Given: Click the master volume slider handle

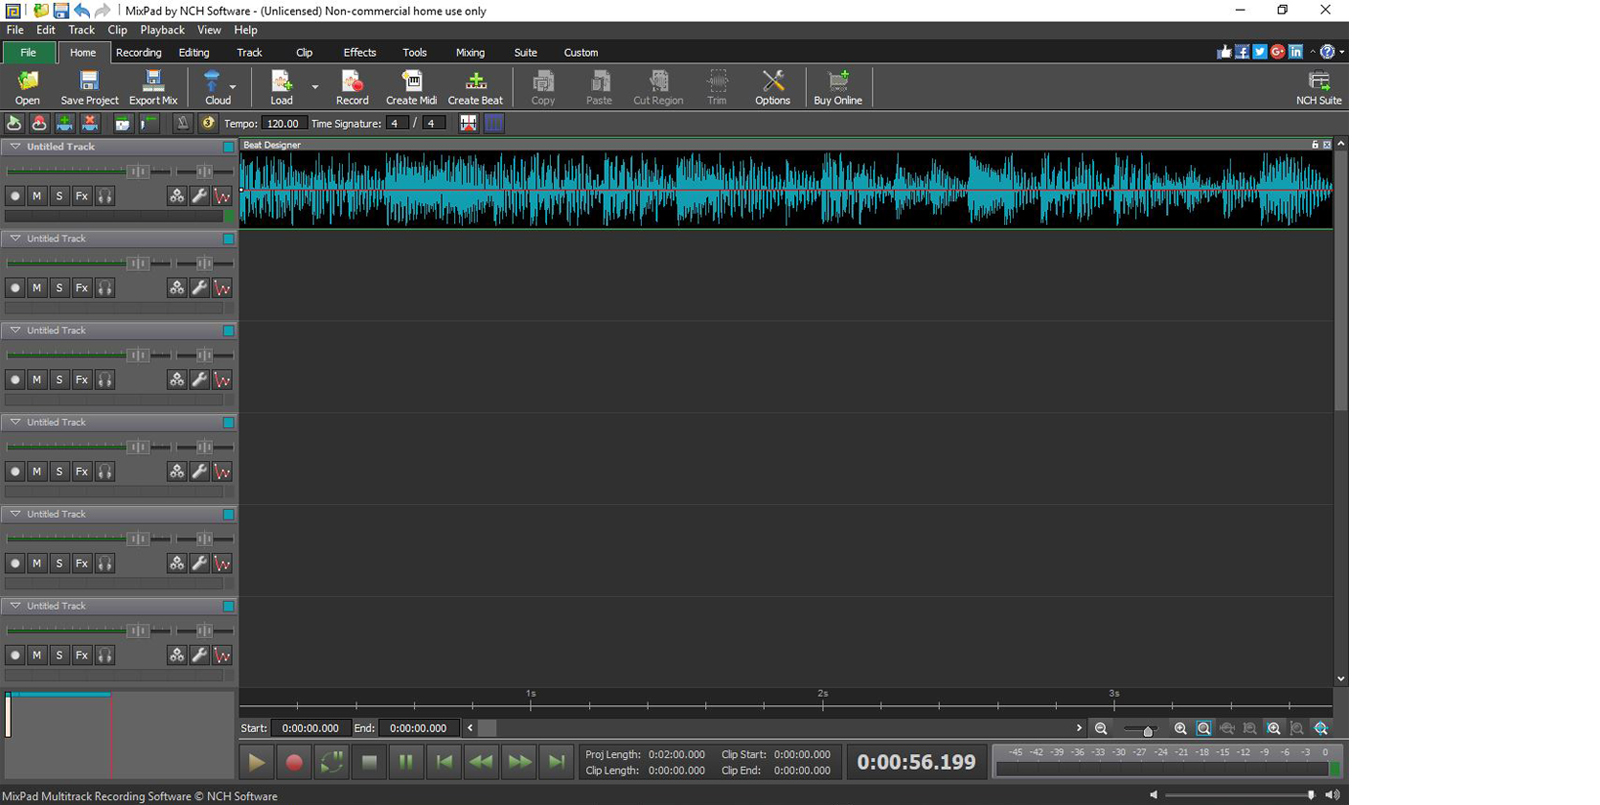Looking at the screenshot, I should (1311, 795).
